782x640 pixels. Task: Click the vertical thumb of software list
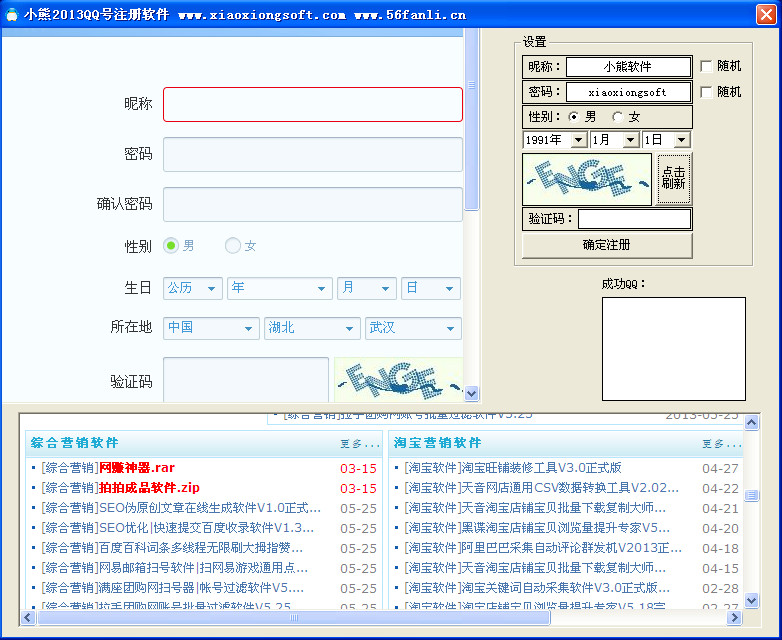click(752, 495)
